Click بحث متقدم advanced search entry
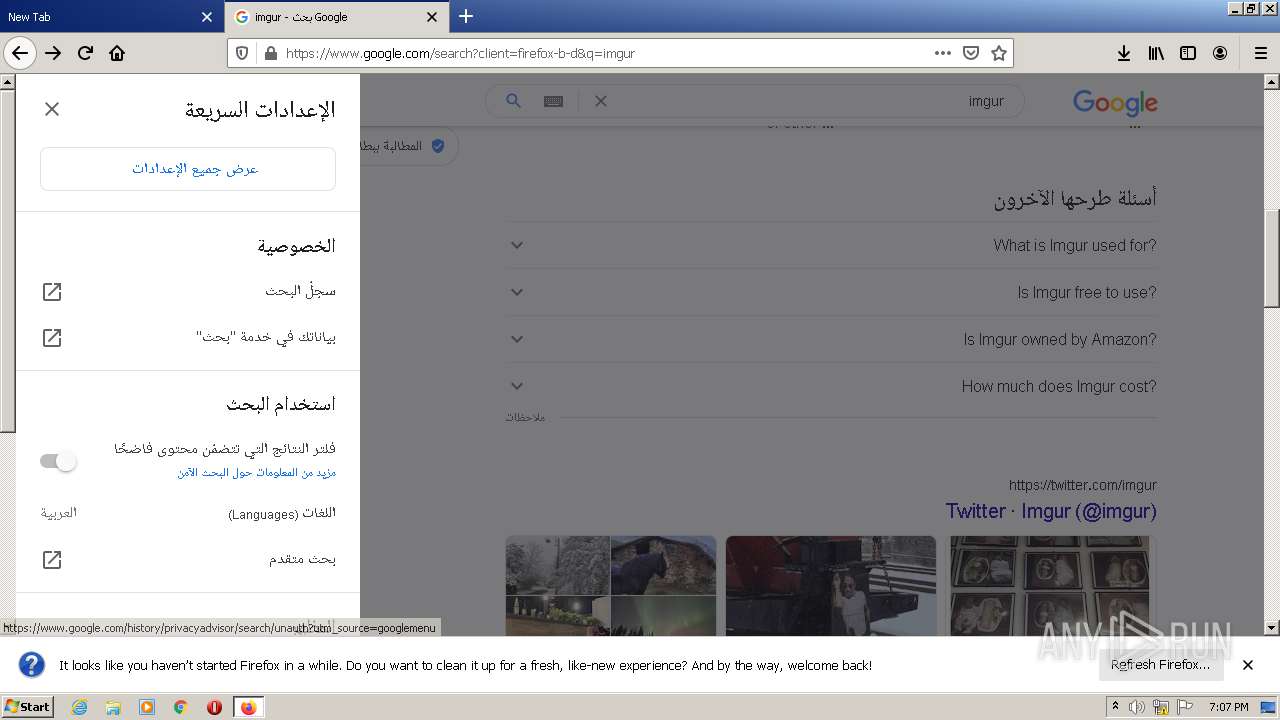Image resolution: width=1280 pixels, height=720 pixels. click(x=302, y=559)
